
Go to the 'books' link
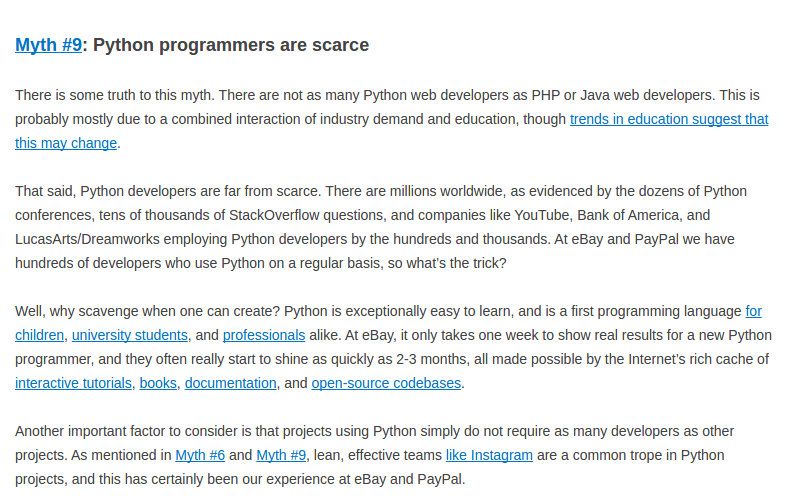pos(158,383)
